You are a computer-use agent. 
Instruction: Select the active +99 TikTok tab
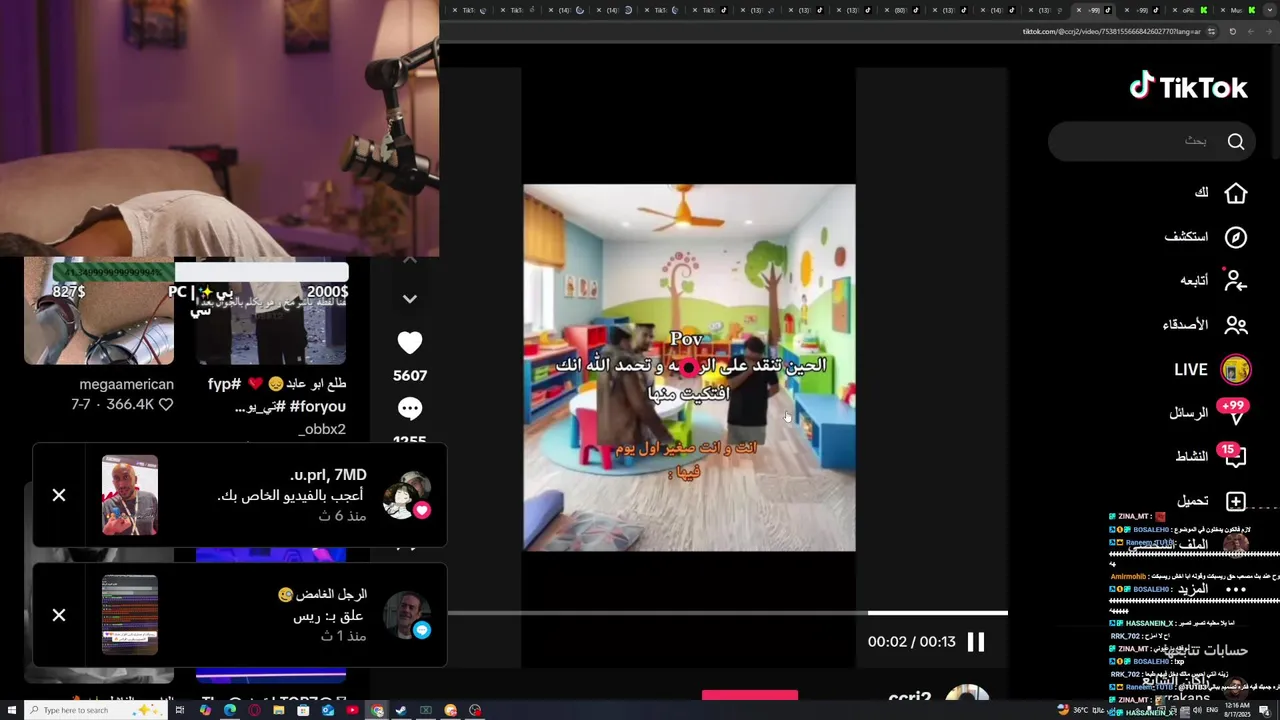[1095, 10]
